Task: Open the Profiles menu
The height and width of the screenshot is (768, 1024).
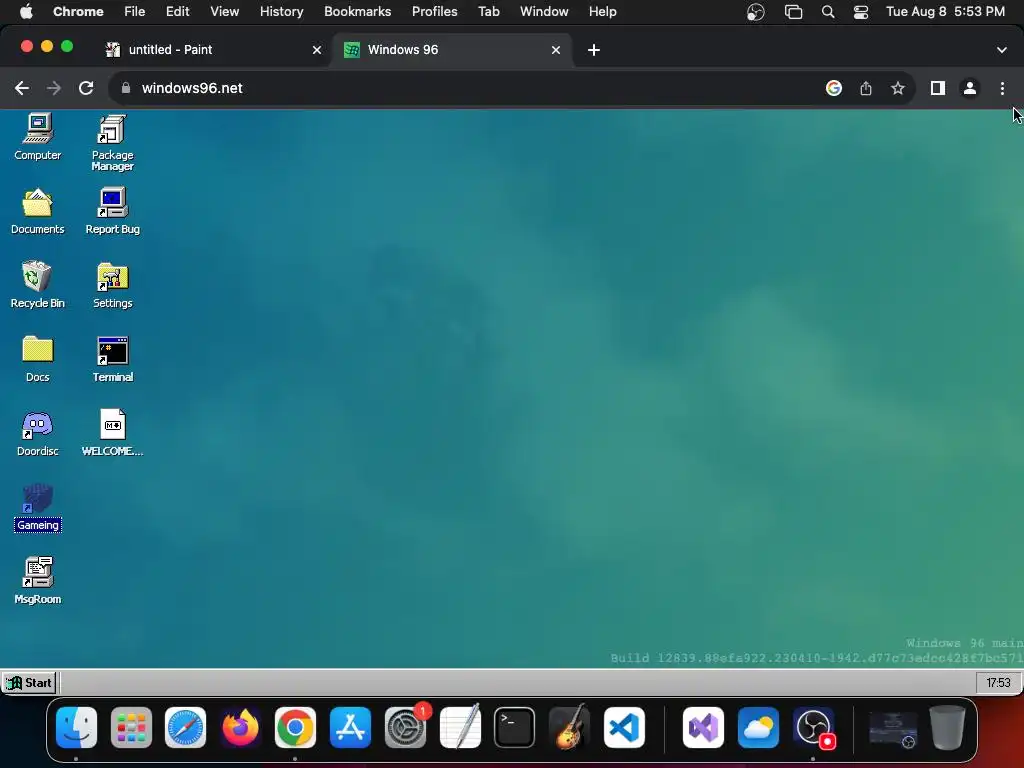Action: coord(434,12)
